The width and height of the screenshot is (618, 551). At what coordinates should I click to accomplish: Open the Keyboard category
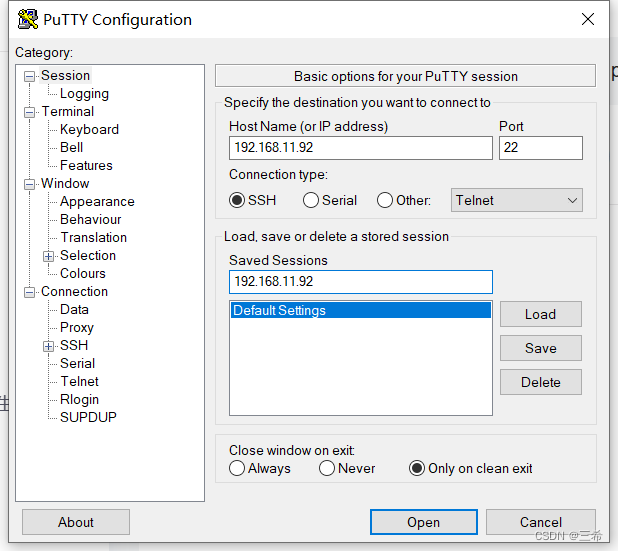[89, 129]
